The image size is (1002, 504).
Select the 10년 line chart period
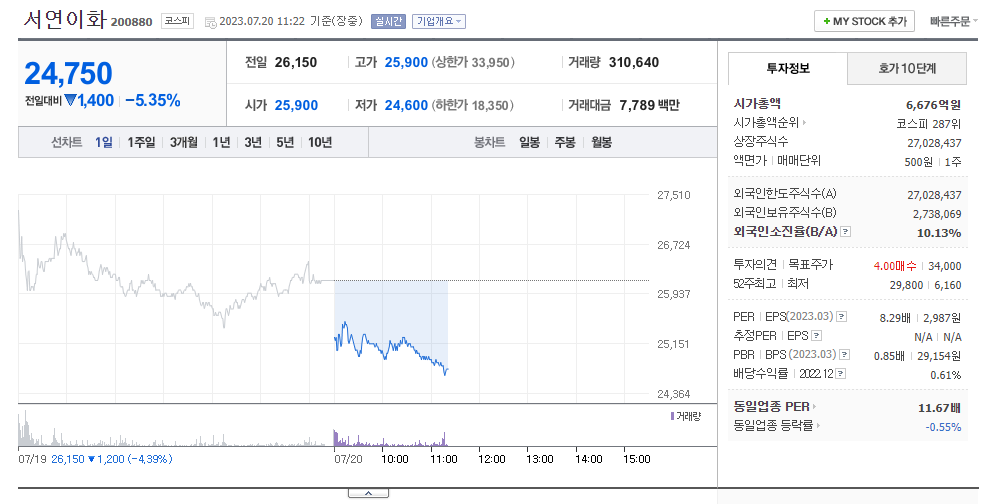pyautogui.click(x=320, y=142)
